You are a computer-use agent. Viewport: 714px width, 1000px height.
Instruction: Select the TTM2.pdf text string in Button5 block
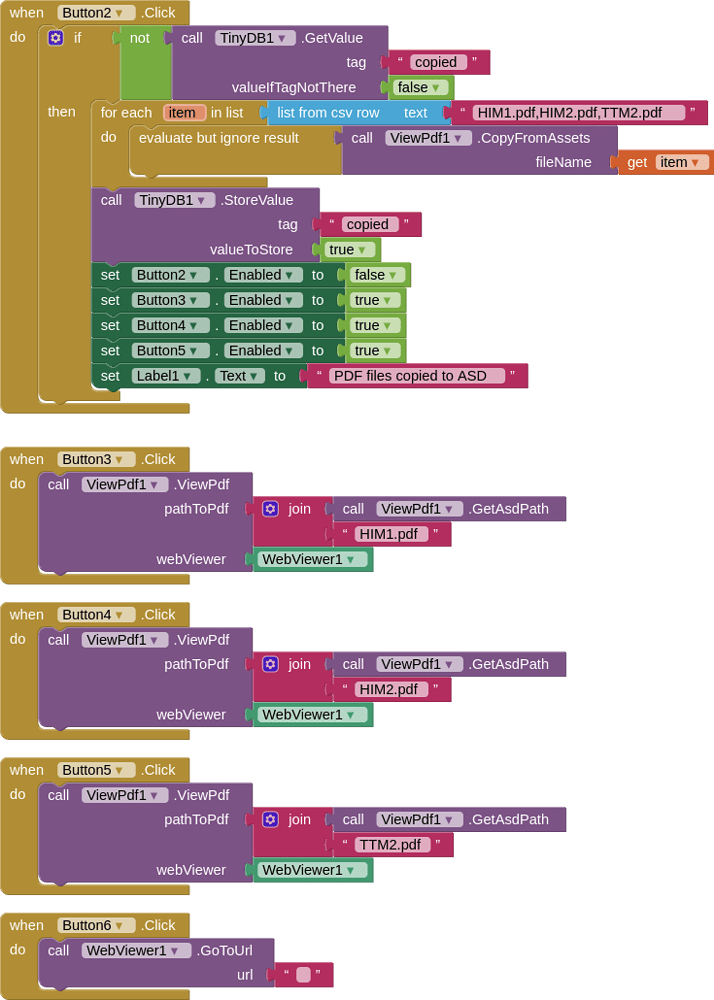[x=392, y=845]
